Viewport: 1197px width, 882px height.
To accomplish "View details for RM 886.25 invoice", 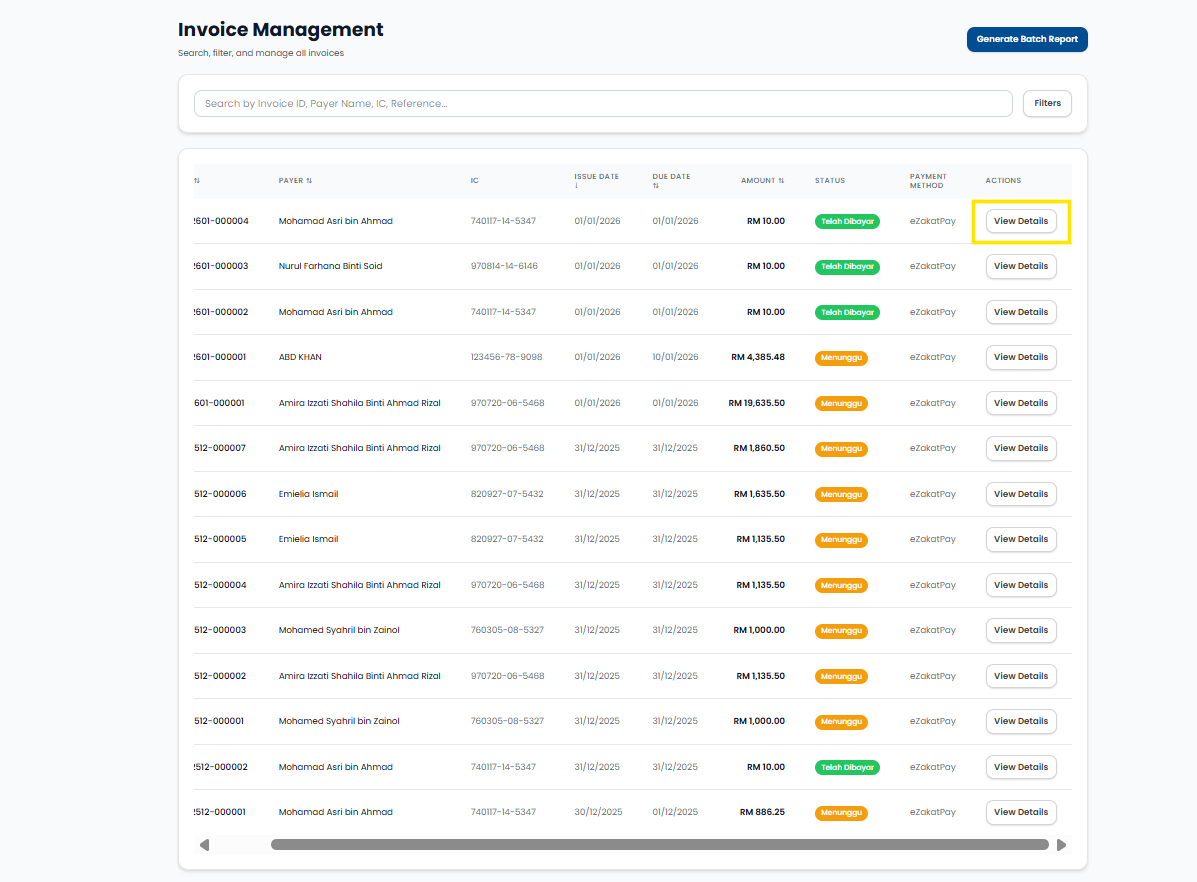I will (1021, 812).
